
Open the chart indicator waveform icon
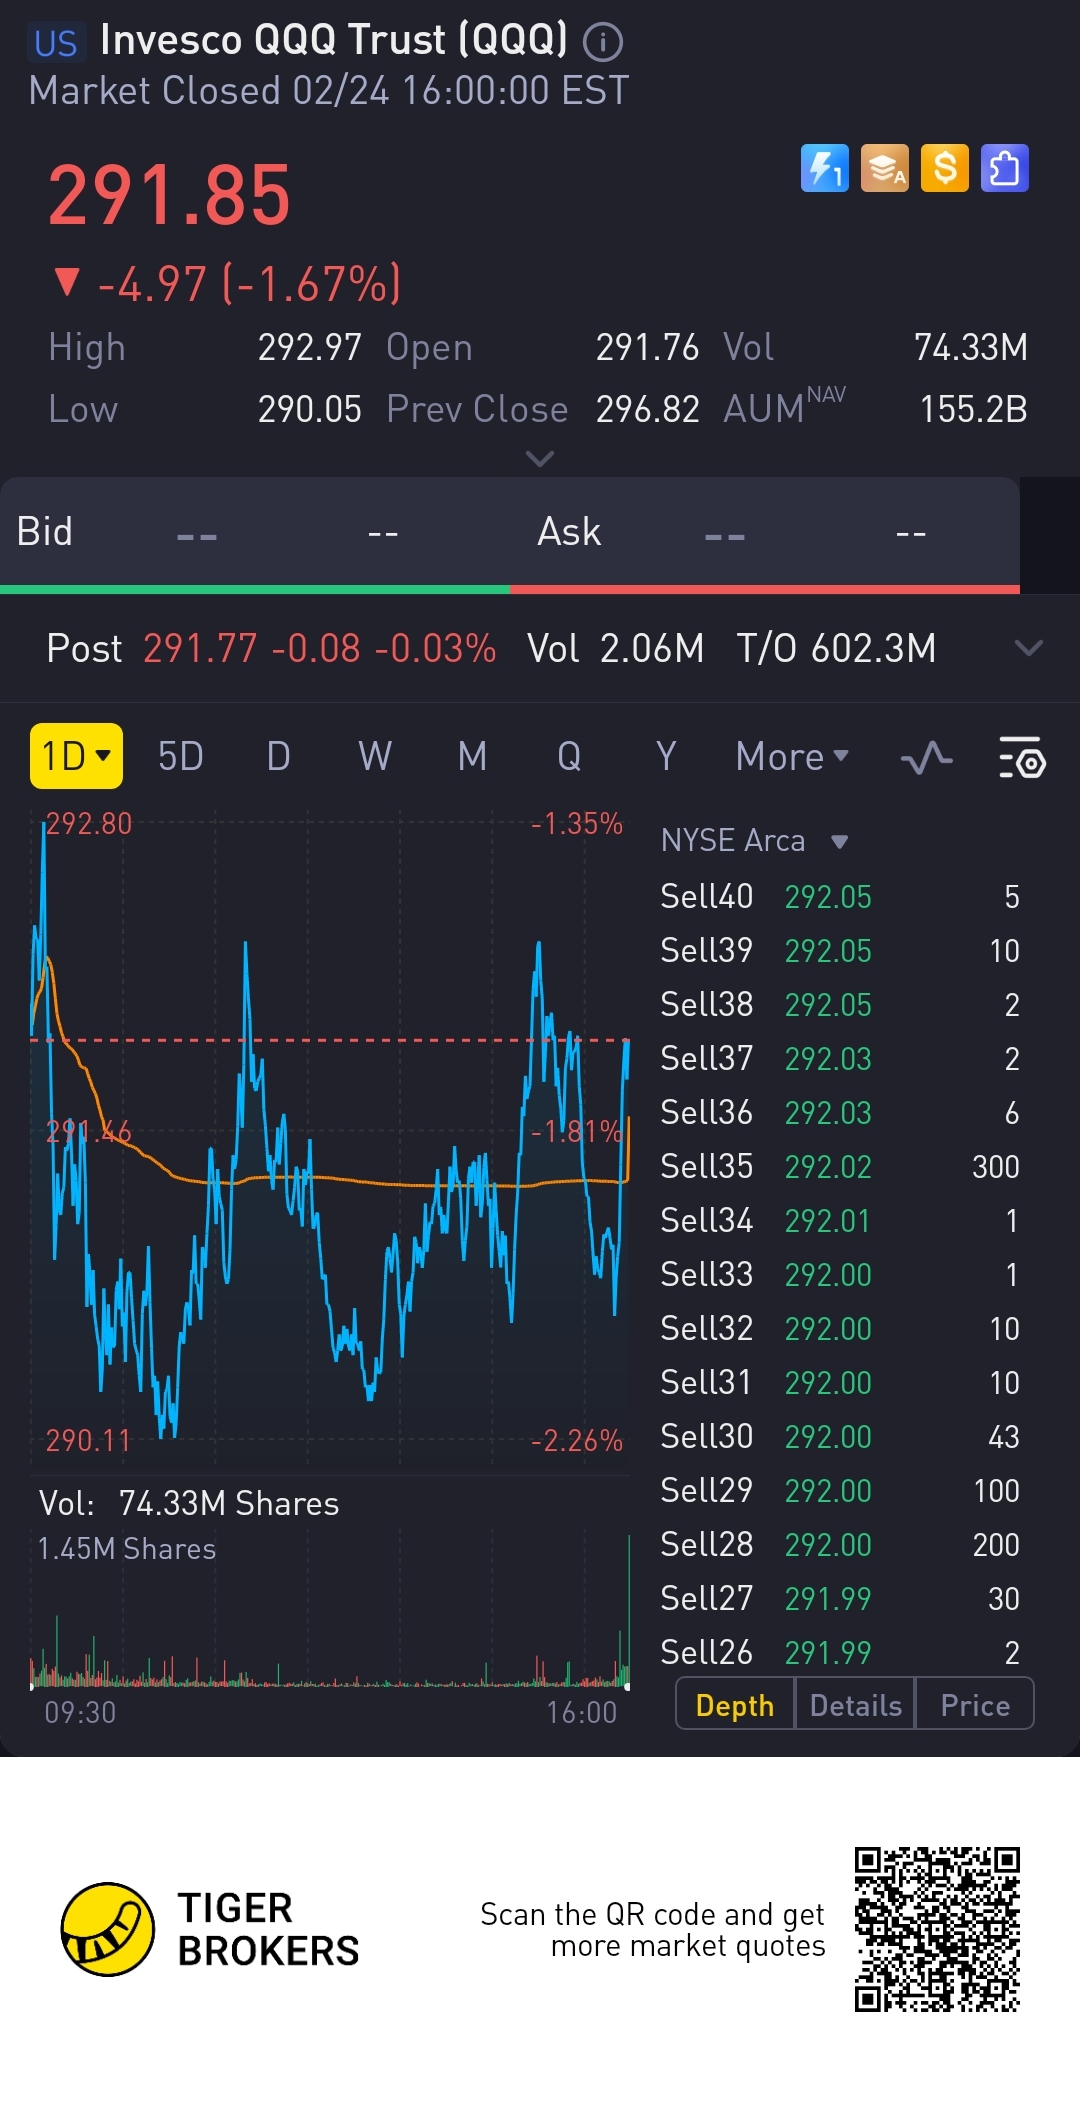coord(926,758)
